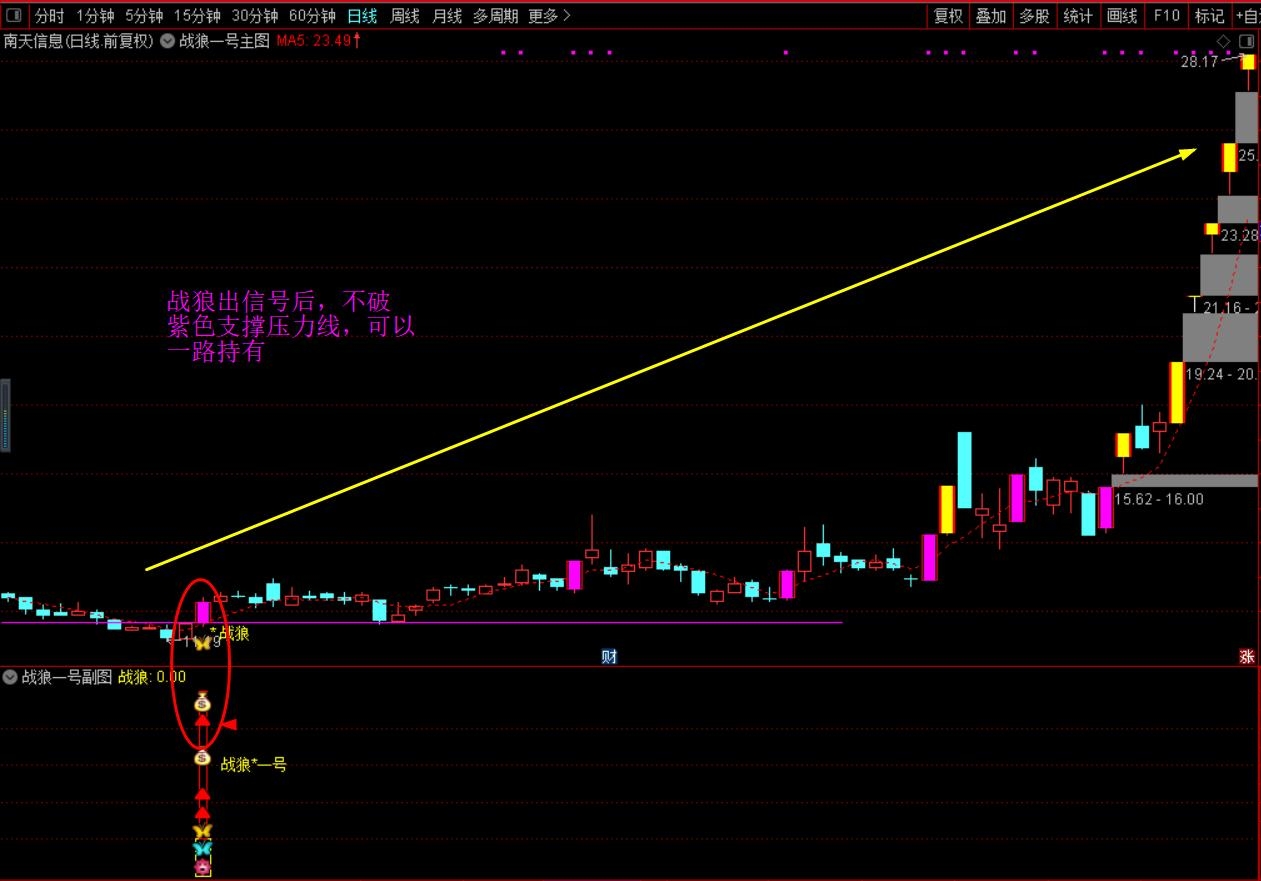The width and height of the screenshot is (1261, 881).
Task: Select the 周线 weekly tab
Action: [405, 15]
